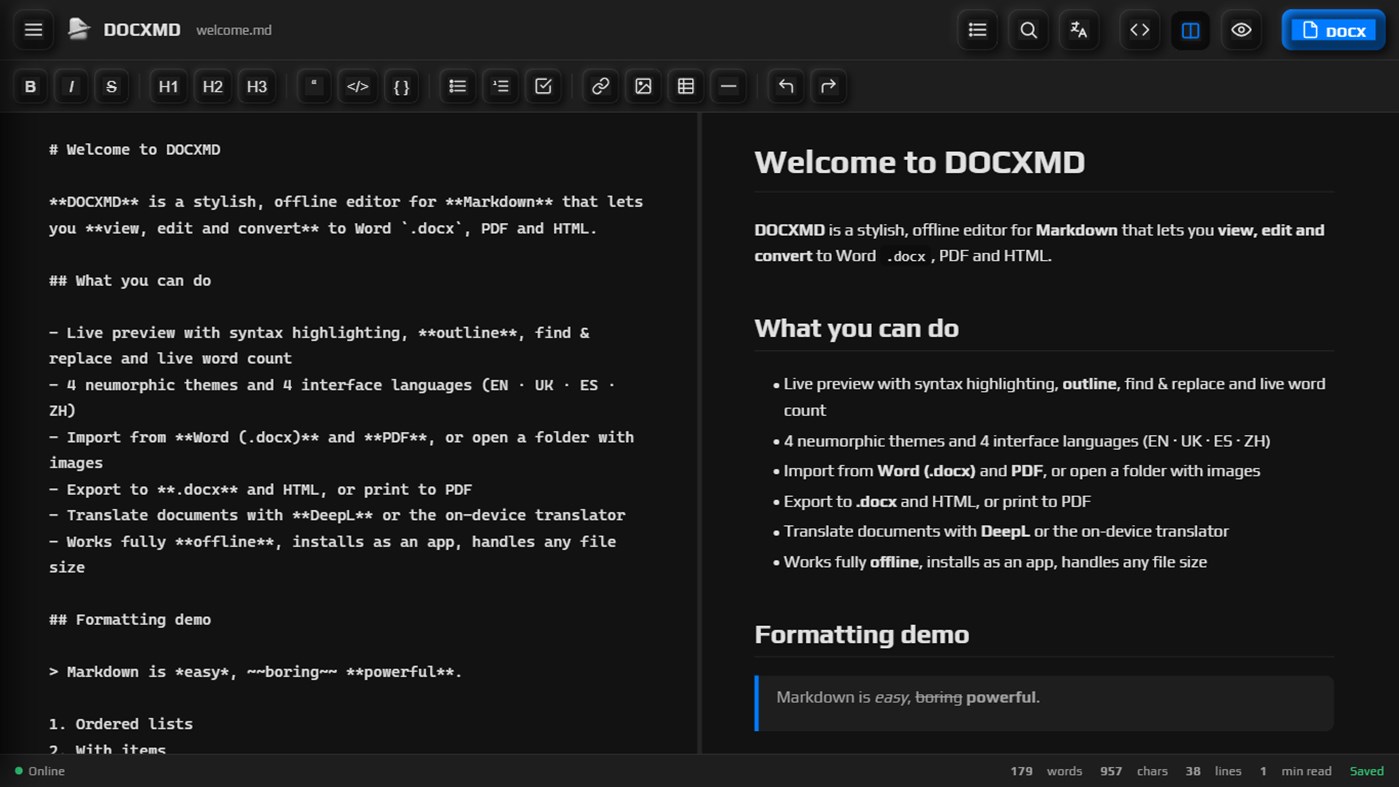Click preview bullet 'Import from Word (.docx)'
This screenshot has width=1399, height=787.
1021,471
